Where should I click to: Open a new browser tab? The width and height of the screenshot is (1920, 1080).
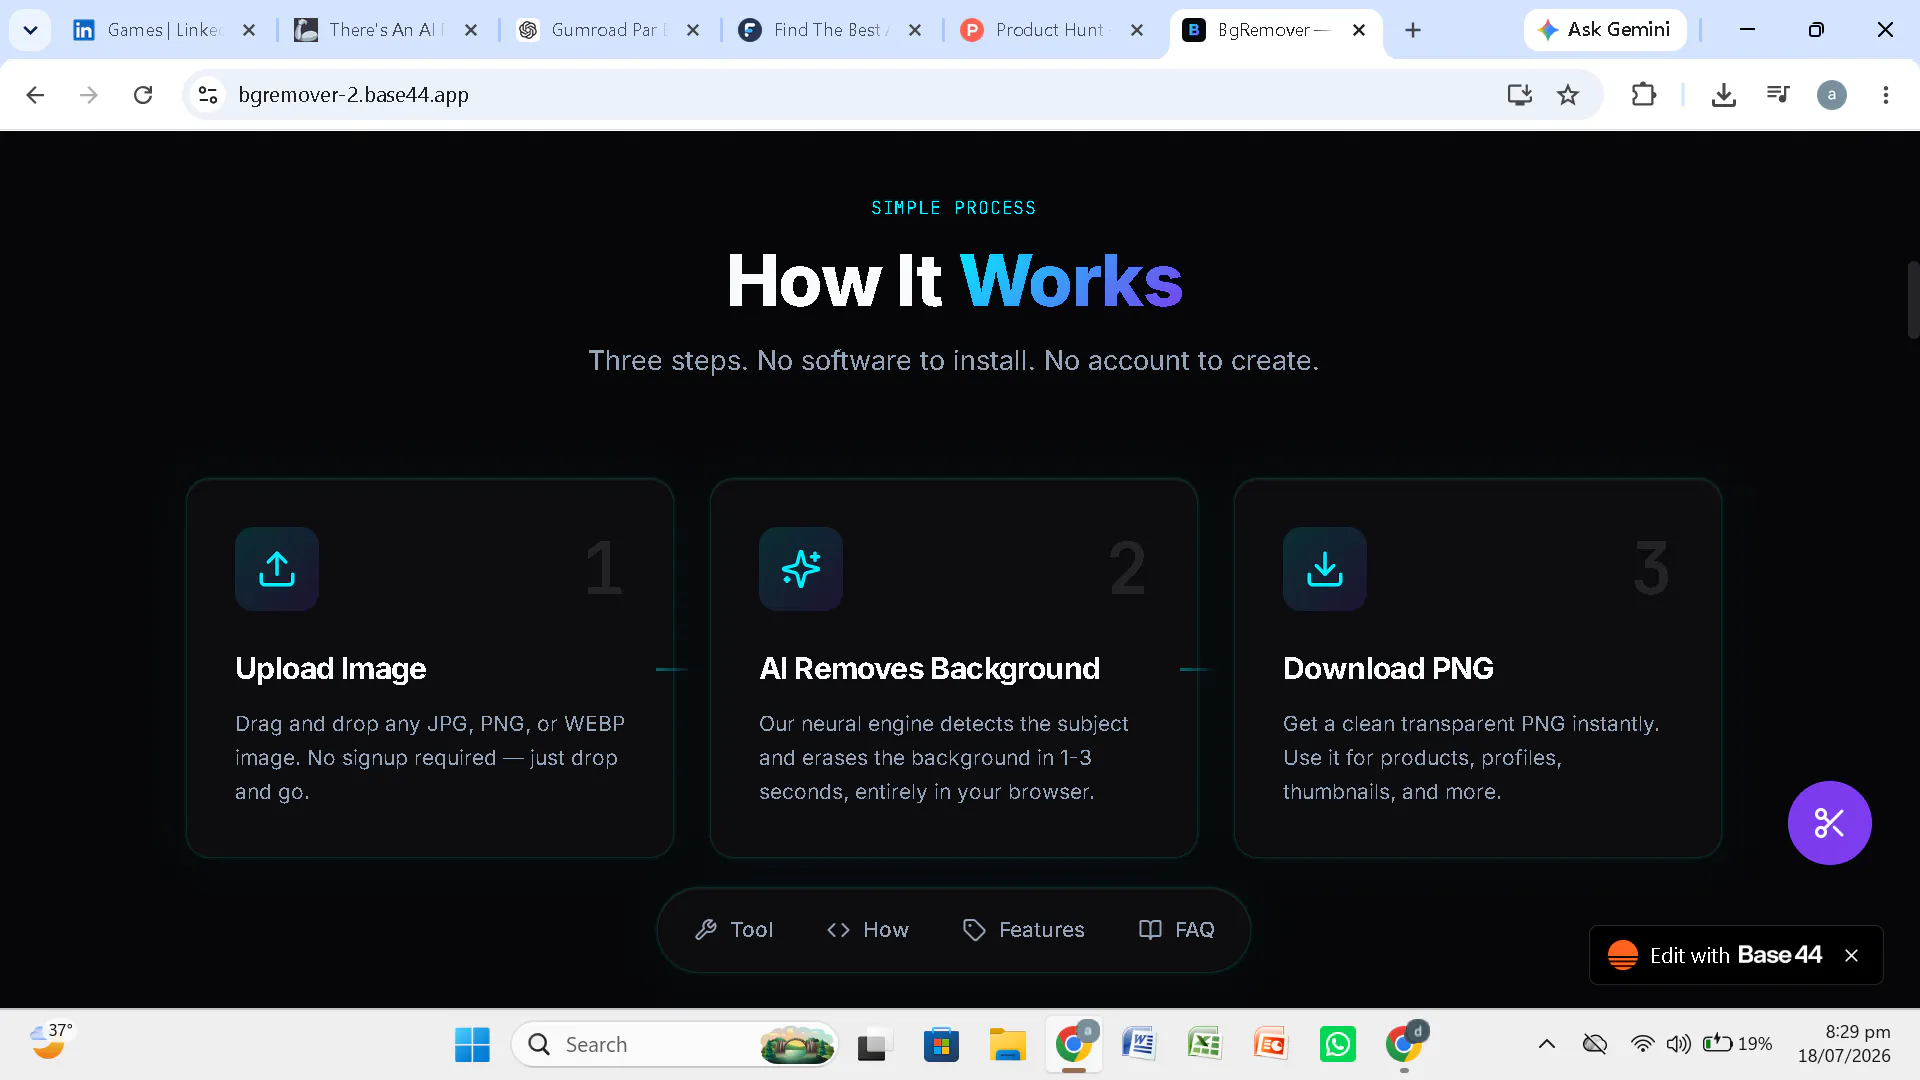pos(1413,30)
